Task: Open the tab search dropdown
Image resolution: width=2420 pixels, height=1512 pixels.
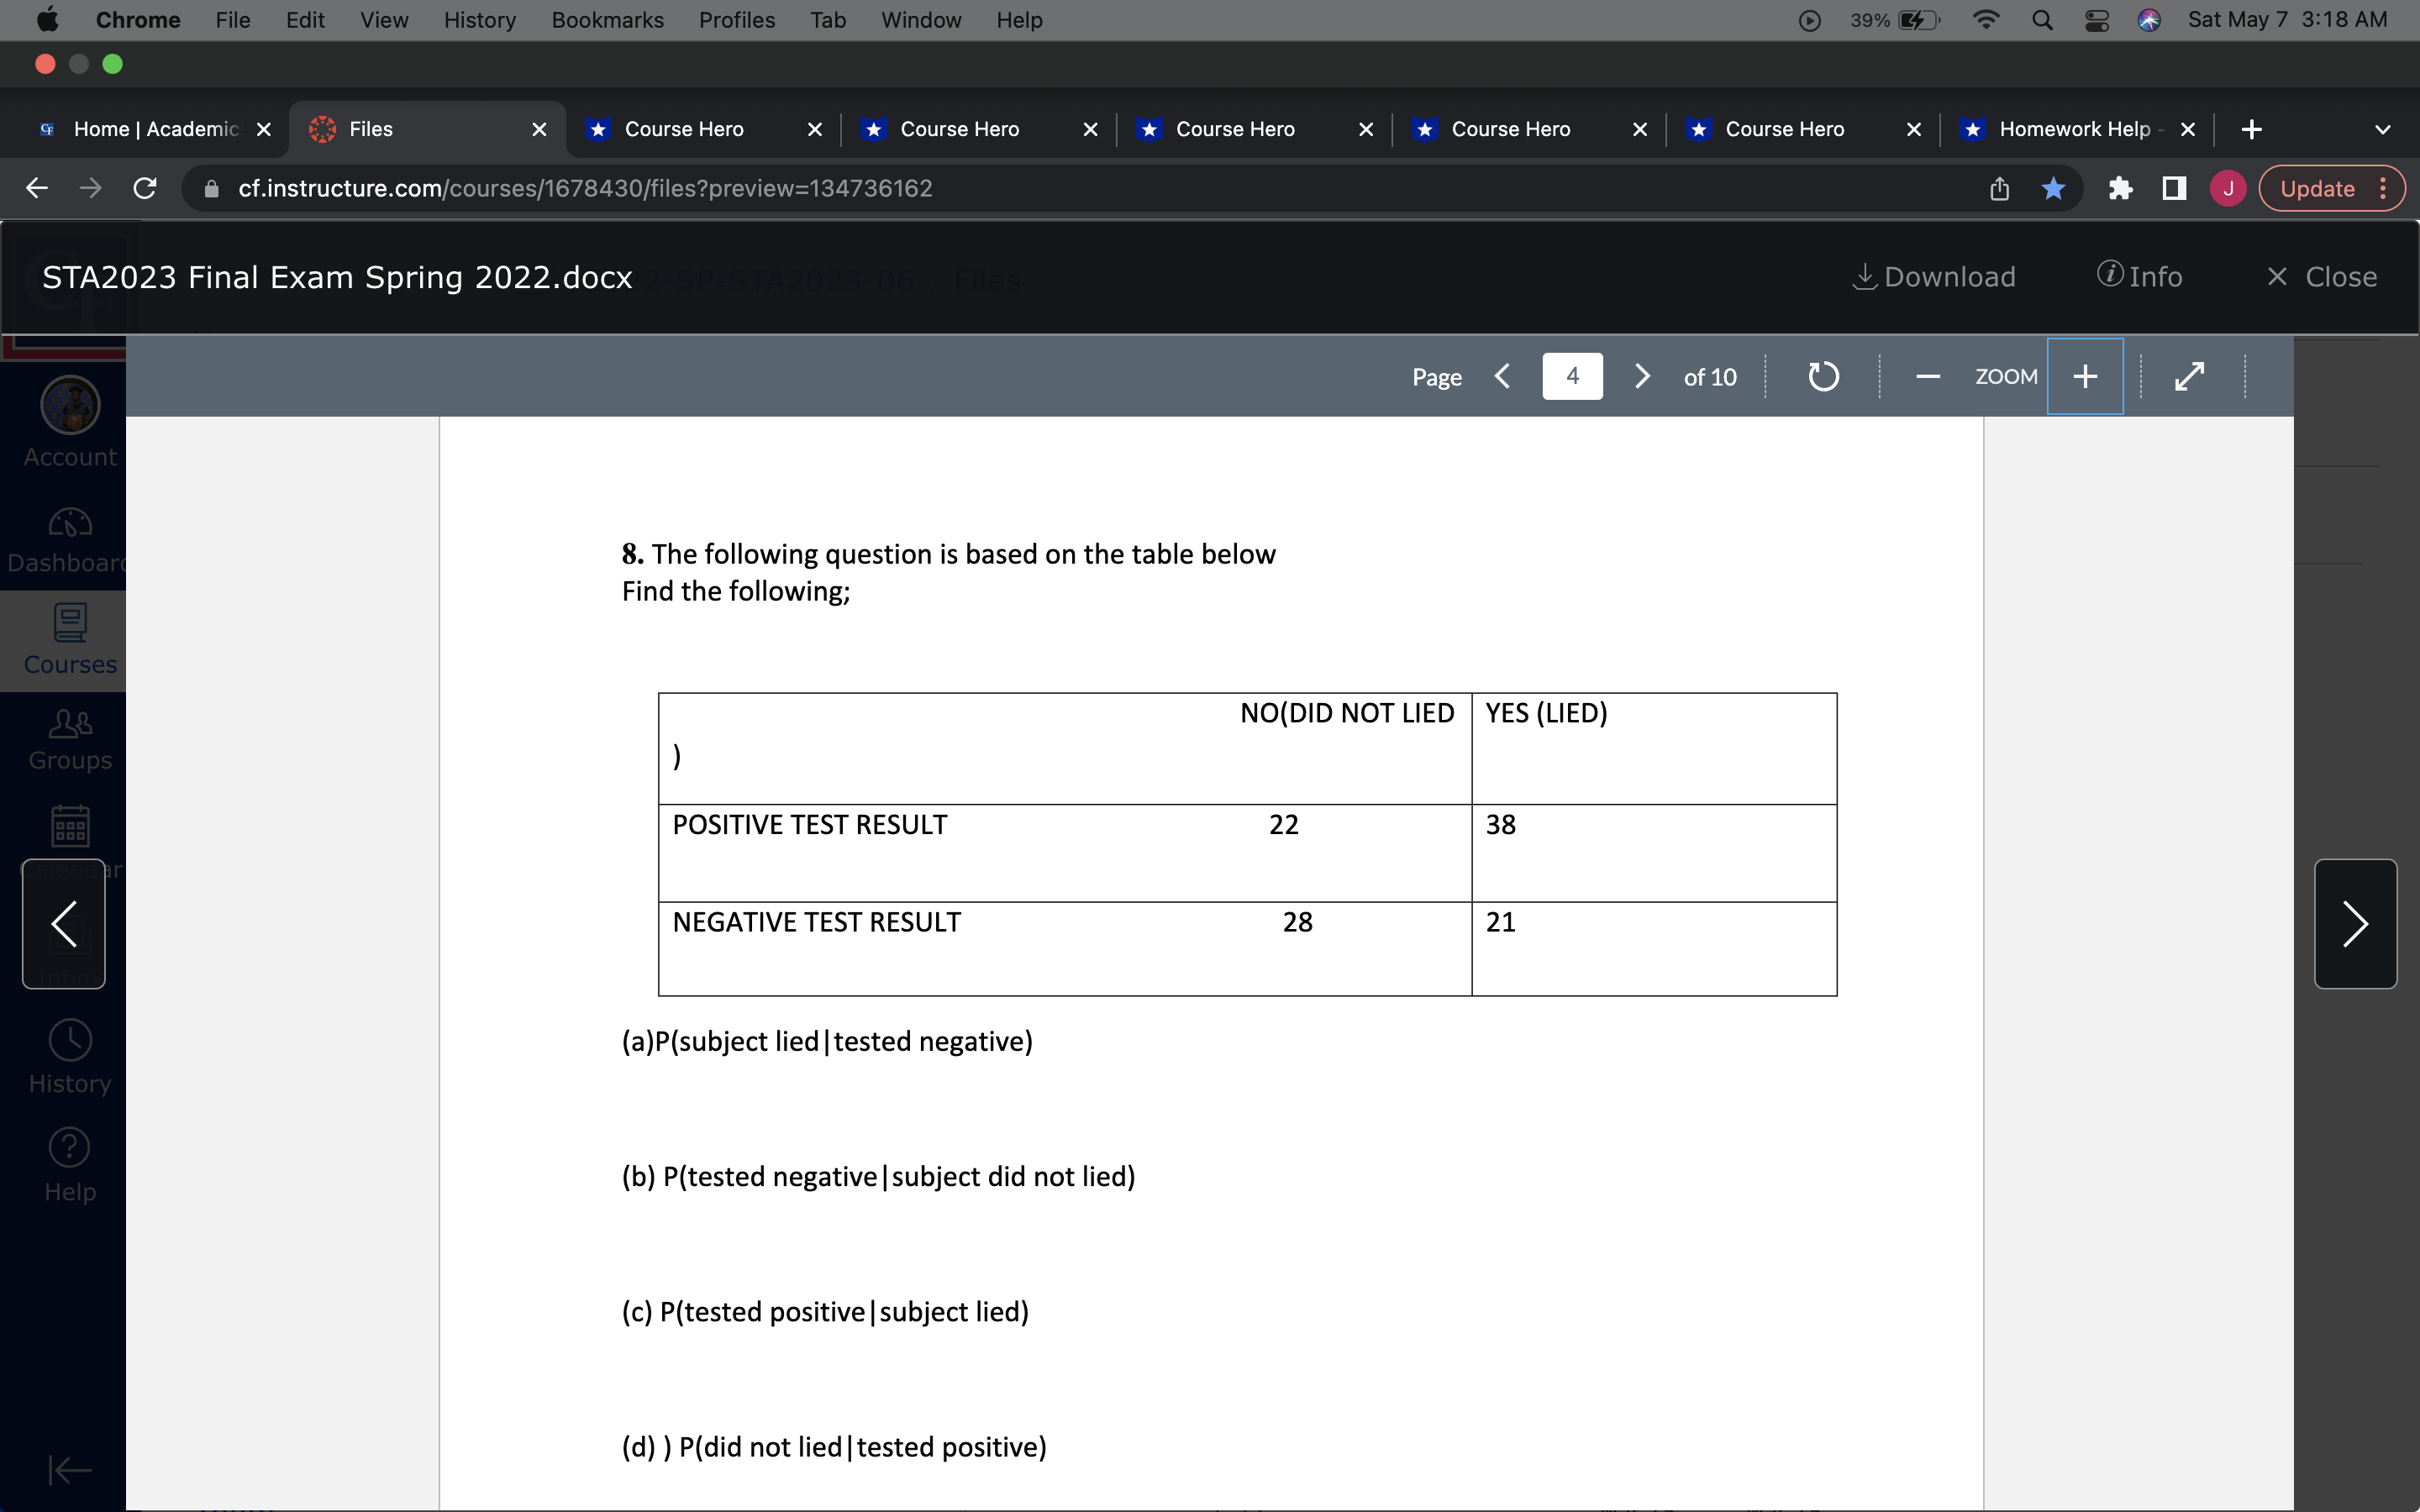Action: point(2383,128)
